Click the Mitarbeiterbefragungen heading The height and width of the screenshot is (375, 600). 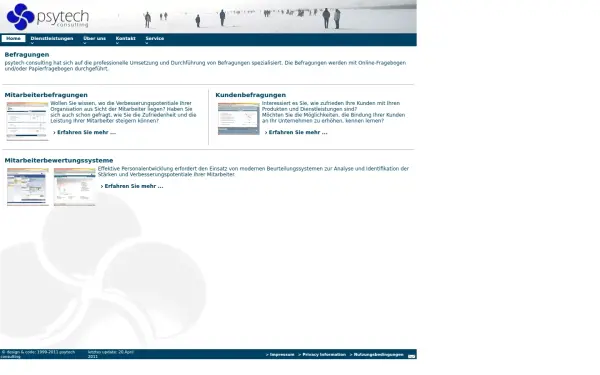point(46,95)
